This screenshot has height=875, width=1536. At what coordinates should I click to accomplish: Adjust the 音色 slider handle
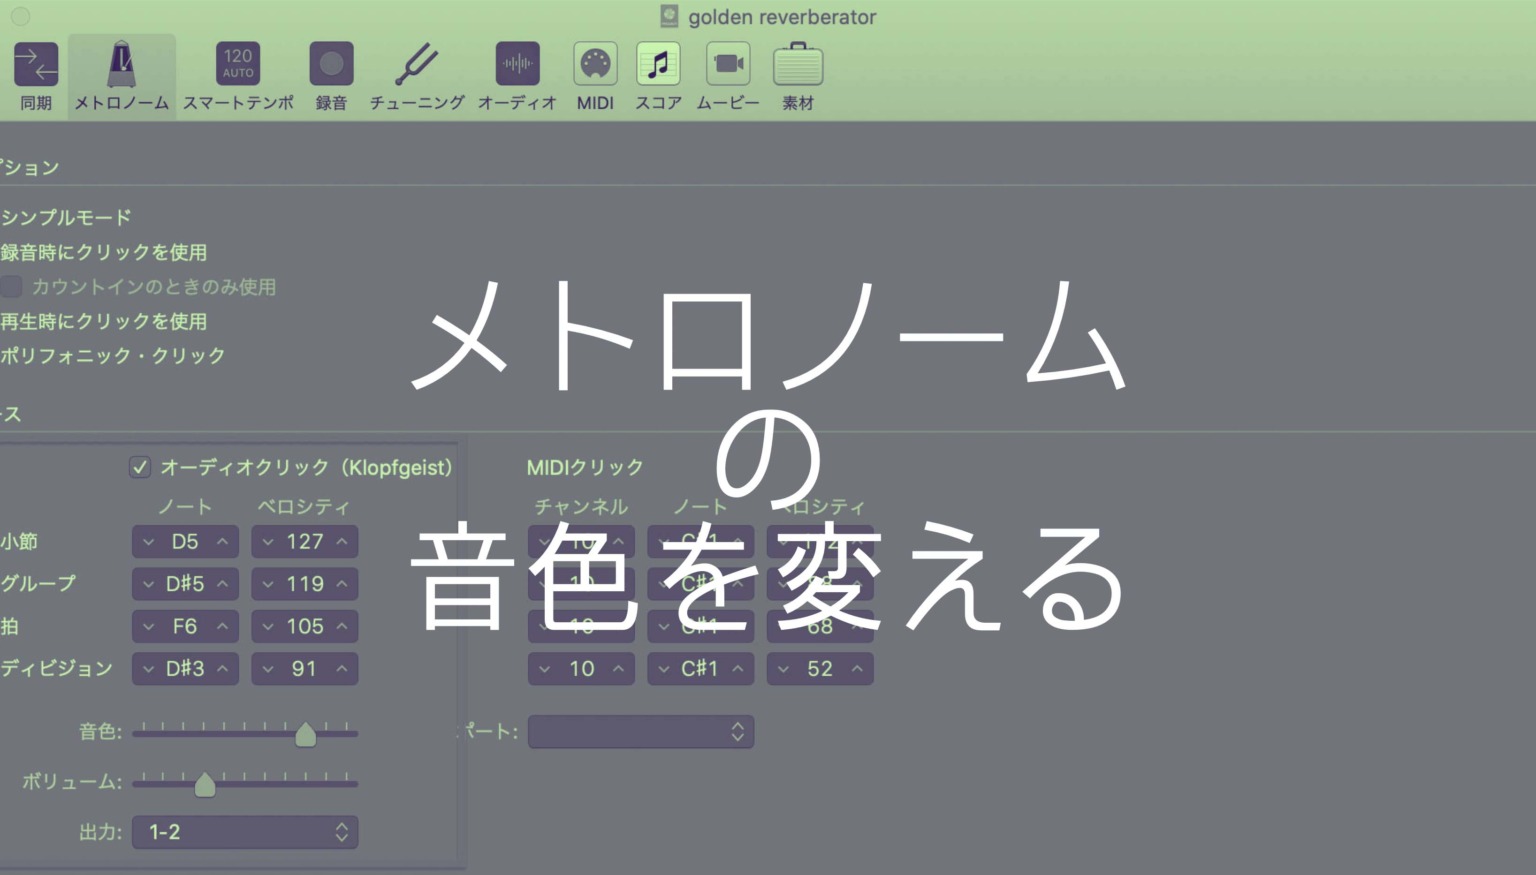click(x=306, y=733)
